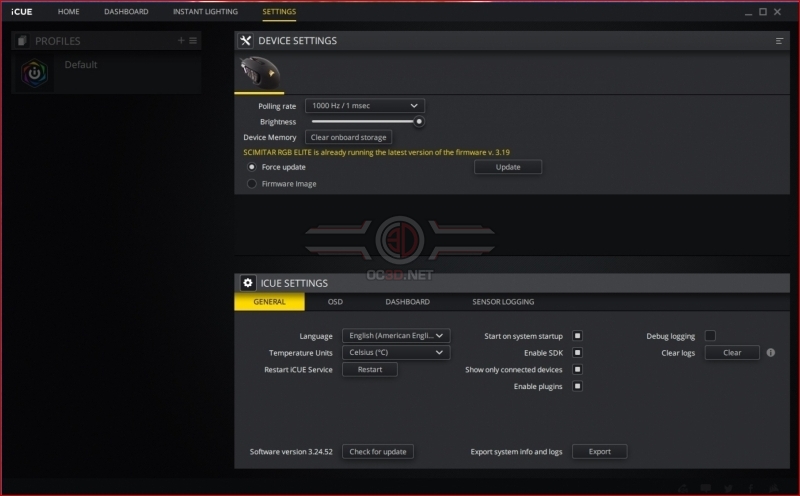This screenshot has height=496, width=800.
Task: Open the Dashboard top menu
Action: pyautogui.click(x=126, y=11)
